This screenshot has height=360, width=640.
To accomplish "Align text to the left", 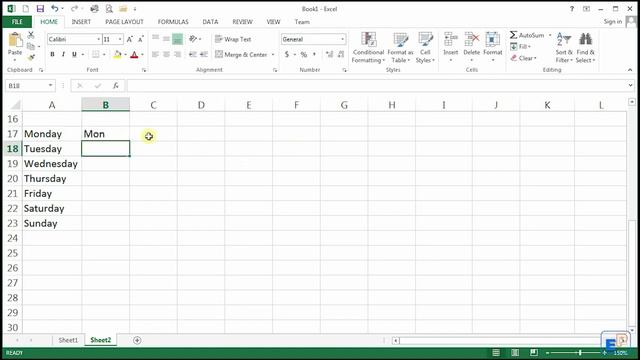I will point(155,54).
